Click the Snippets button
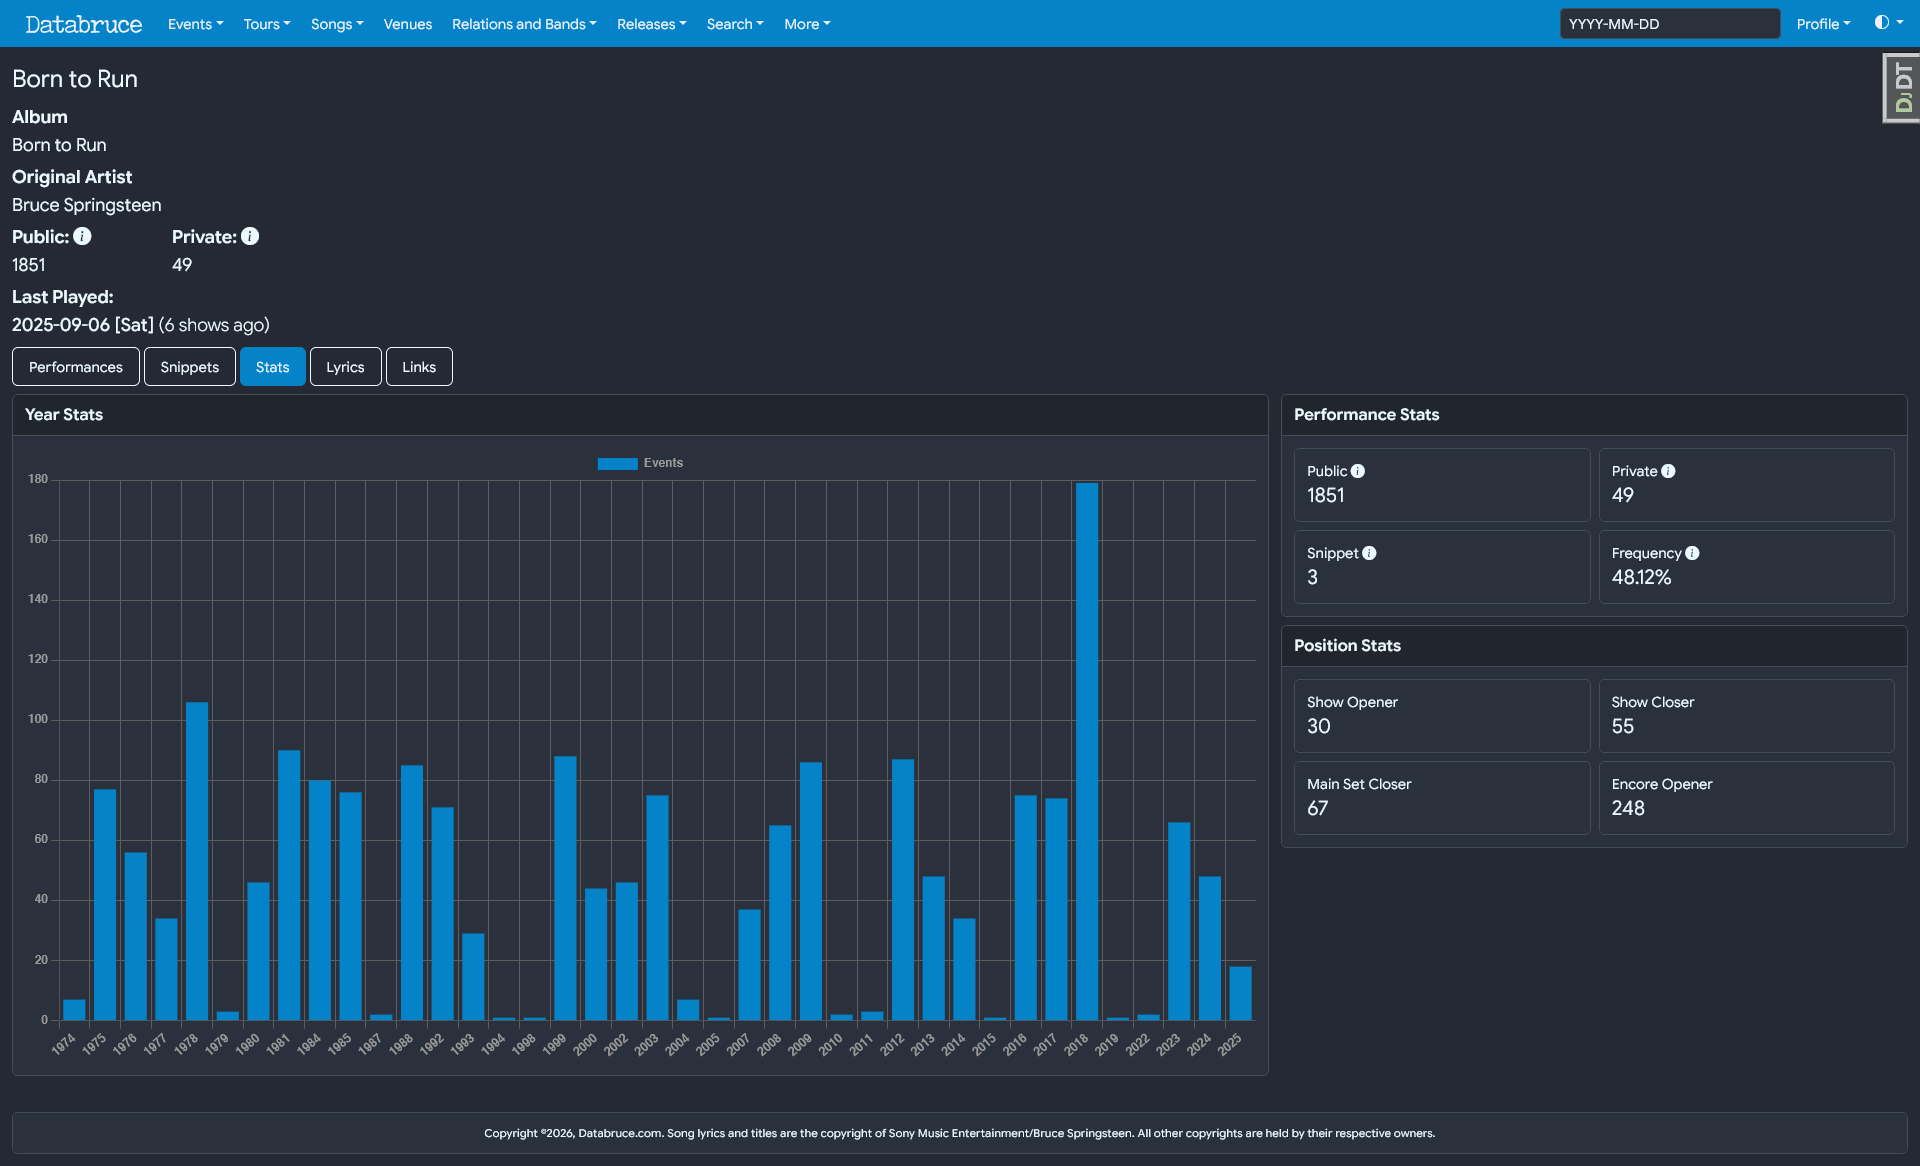This screenshot has width=1920, height=1166. 189,367
